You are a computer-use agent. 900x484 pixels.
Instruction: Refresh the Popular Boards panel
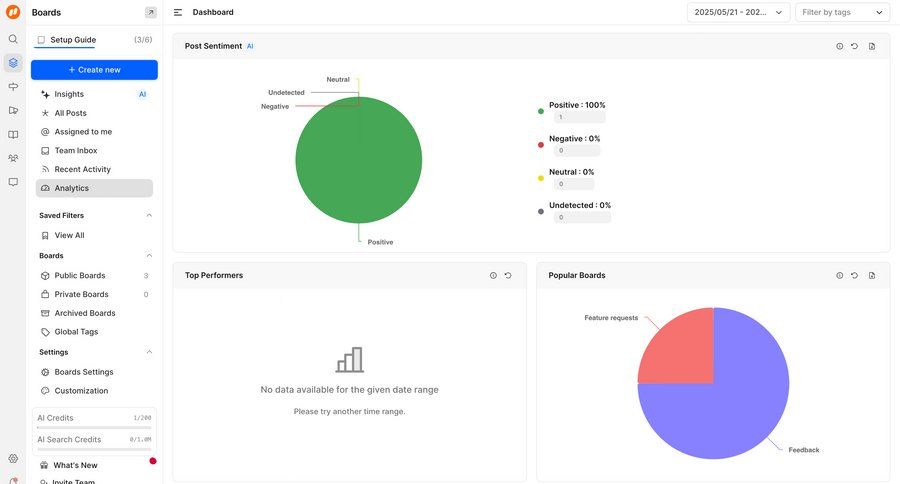[855, 276]
